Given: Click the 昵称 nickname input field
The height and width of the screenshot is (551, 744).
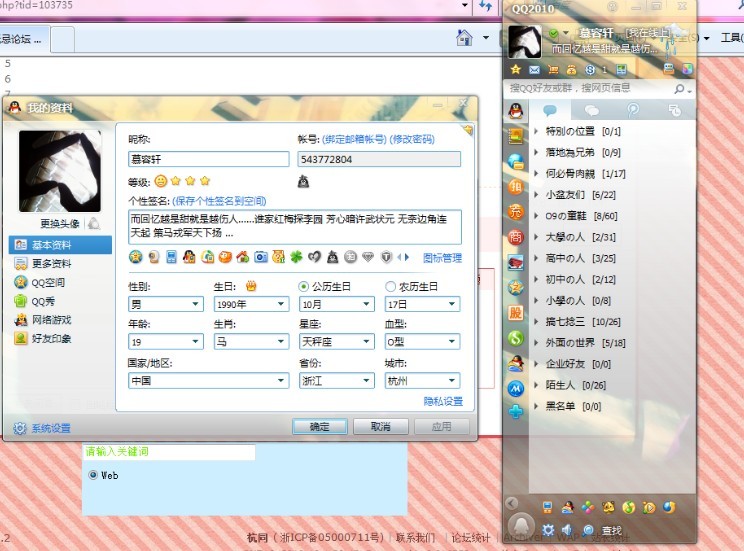Looking at the screenshot, I should point(208,159).
